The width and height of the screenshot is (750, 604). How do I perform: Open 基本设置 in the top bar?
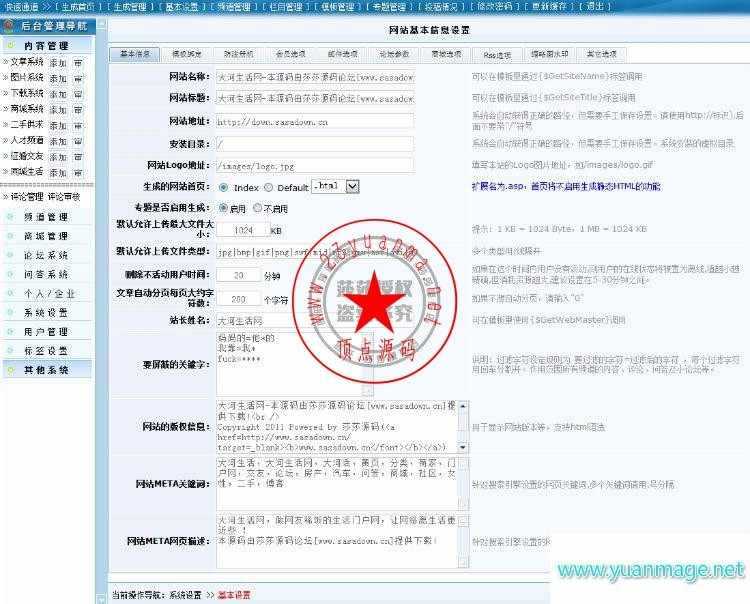(x=182, y=7)
